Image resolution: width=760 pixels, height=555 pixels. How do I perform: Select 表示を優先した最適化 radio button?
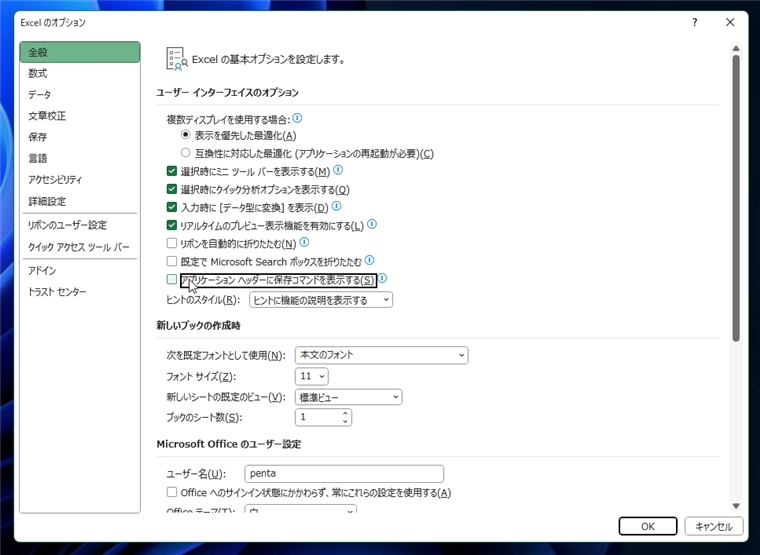click(x=185, y=134)
